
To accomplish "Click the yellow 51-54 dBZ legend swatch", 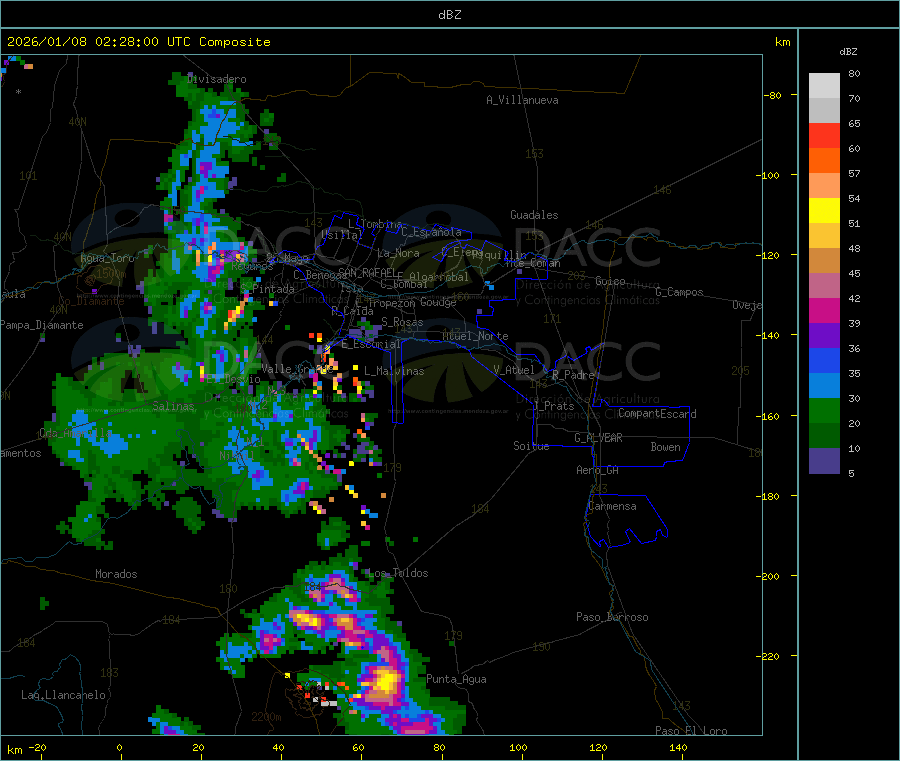I will [x=824, y=211].
